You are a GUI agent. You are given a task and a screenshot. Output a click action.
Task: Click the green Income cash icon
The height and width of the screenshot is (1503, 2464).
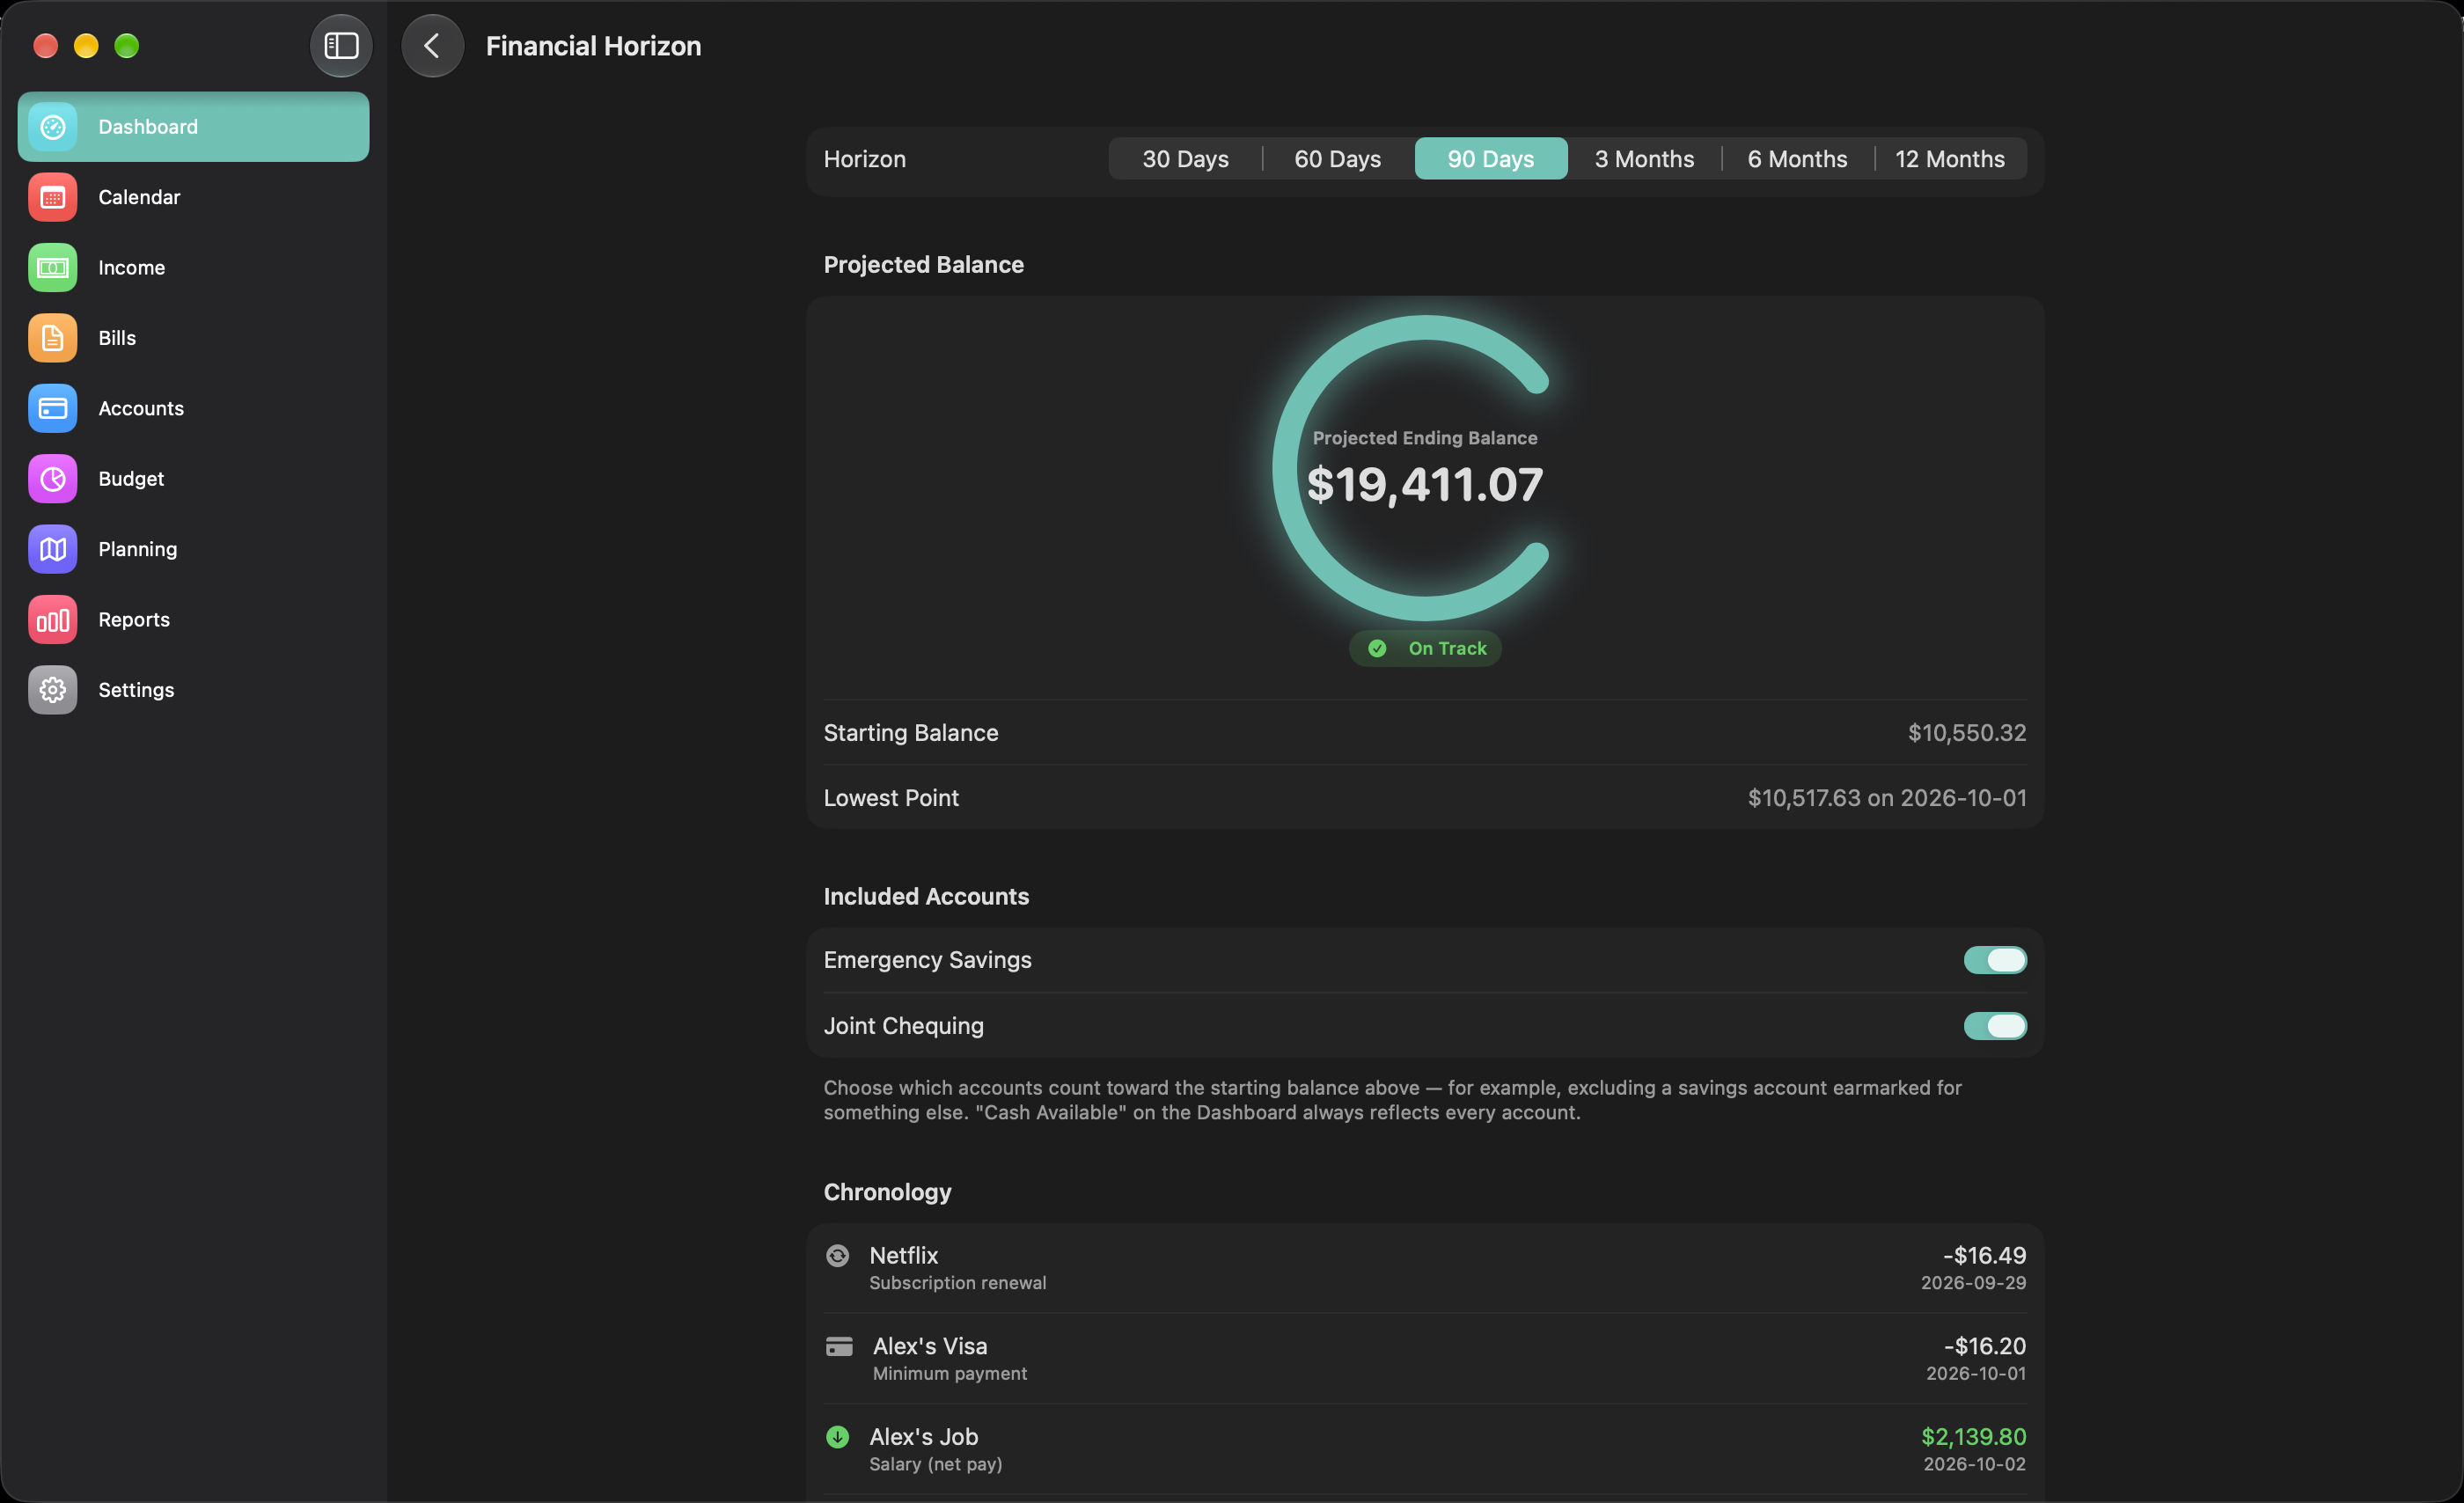click(x=53, y=268)
